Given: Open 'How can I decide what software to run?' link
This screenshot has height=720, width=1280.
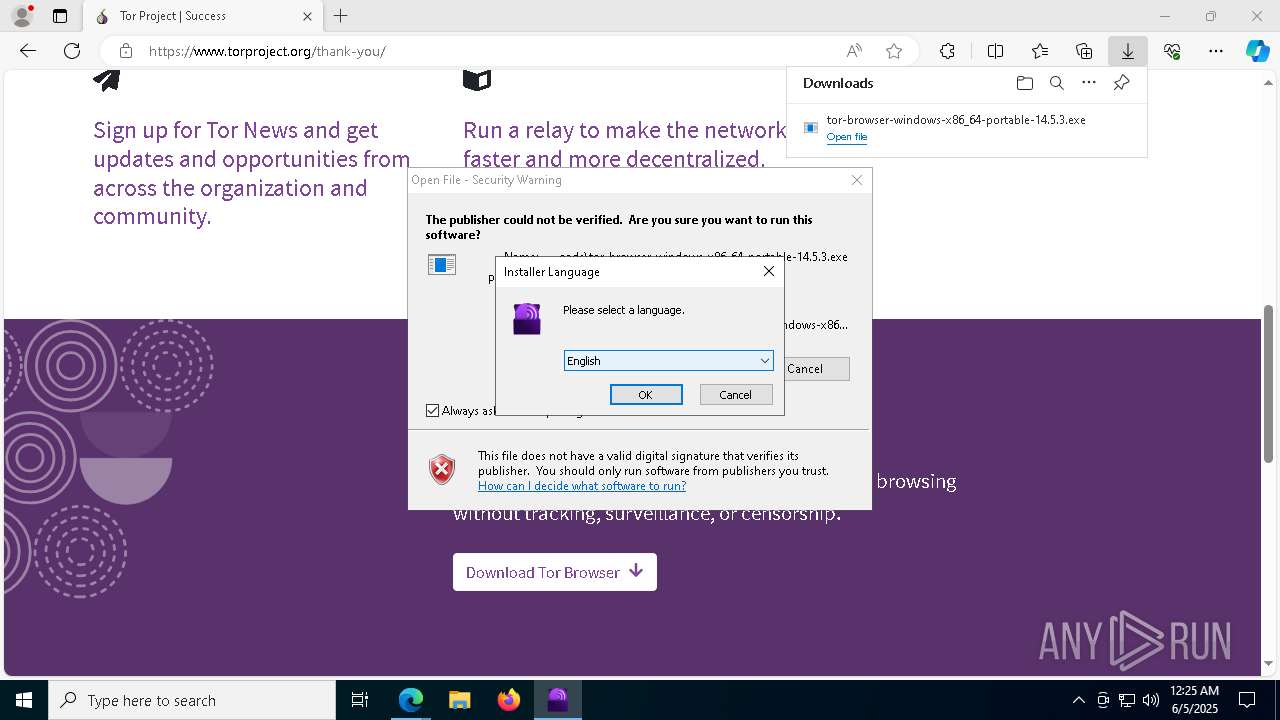Looking at the screenshot, I should [582, 486].
